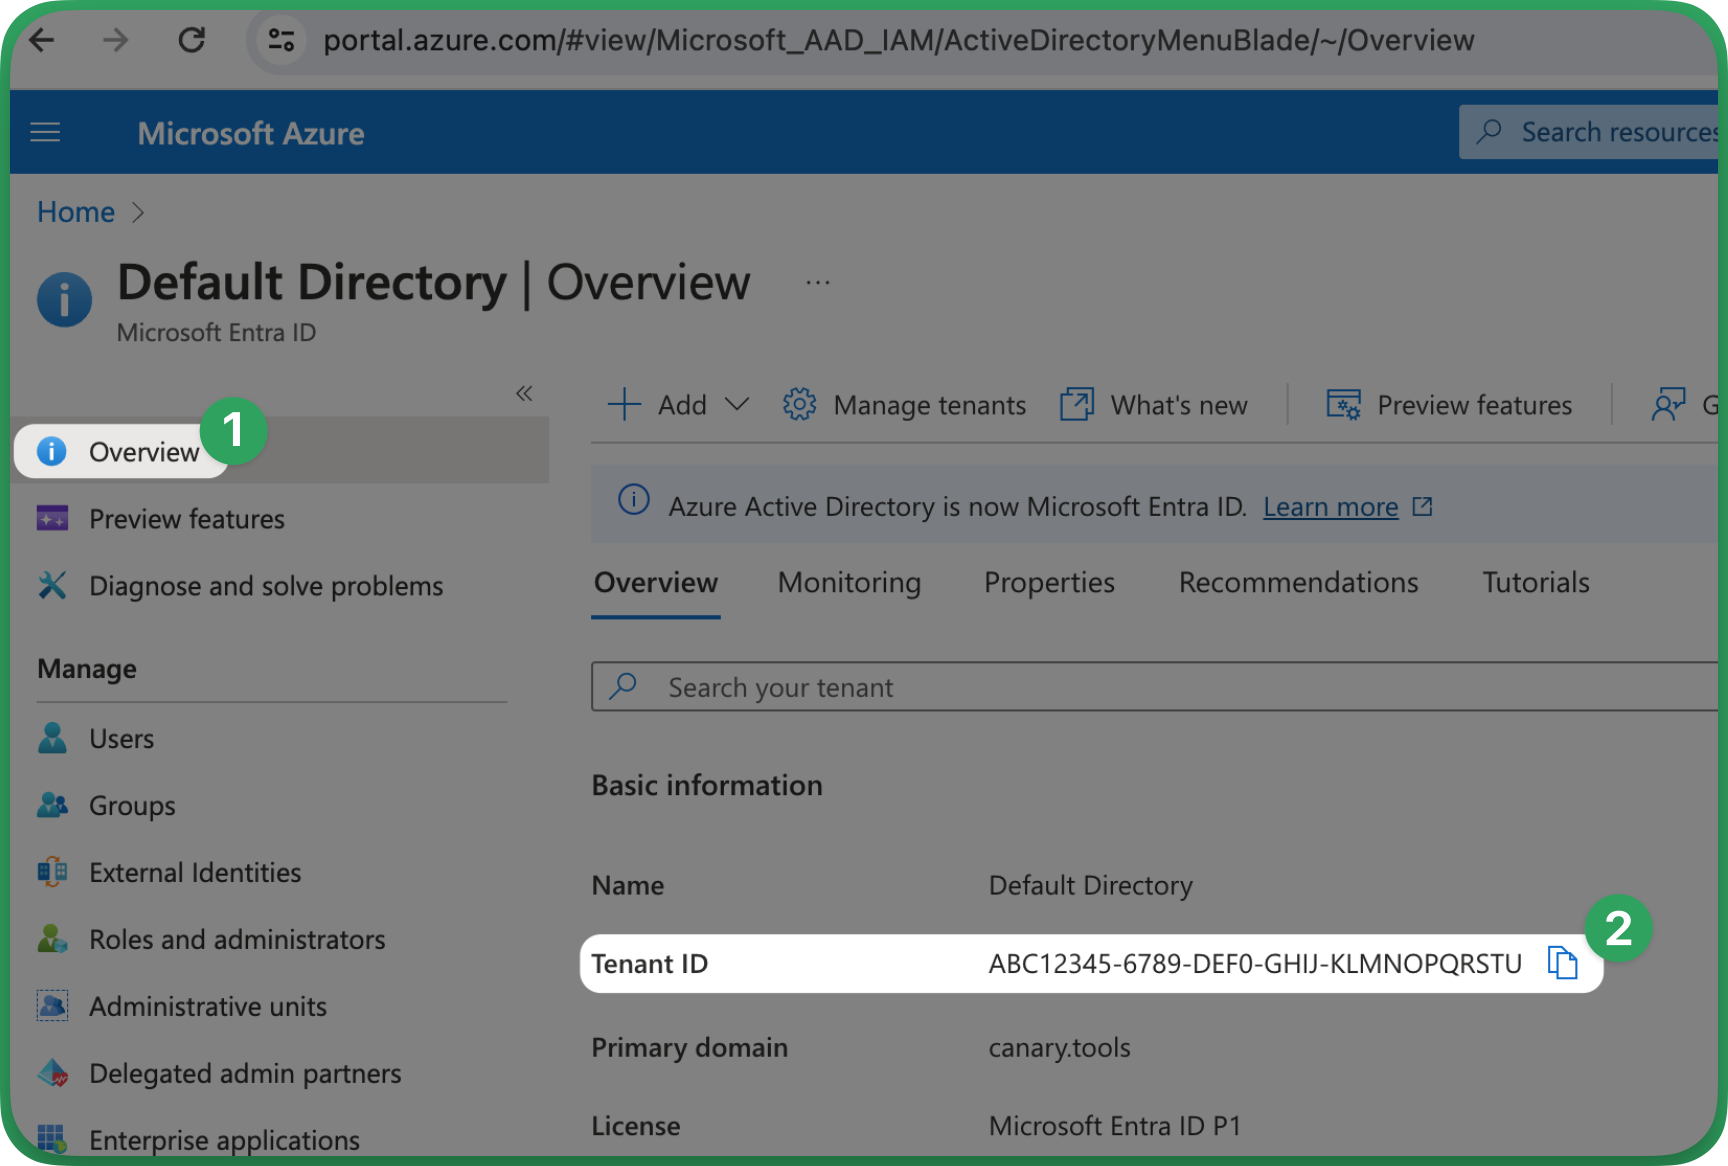The image size is (1728, 1166).
Task: Click the Microsoft Azure logo text
Action: click(251, 133)
